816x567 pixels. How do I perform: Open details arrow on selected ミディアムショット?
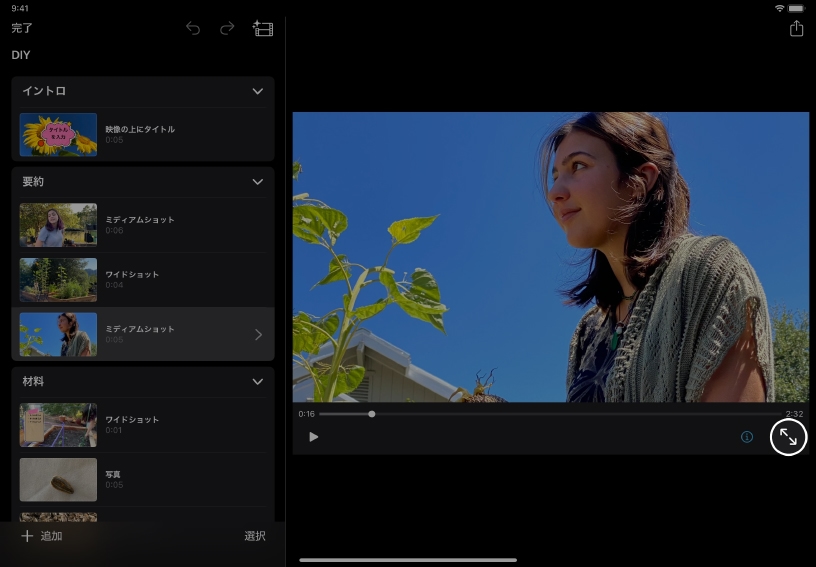pos(258,335)
